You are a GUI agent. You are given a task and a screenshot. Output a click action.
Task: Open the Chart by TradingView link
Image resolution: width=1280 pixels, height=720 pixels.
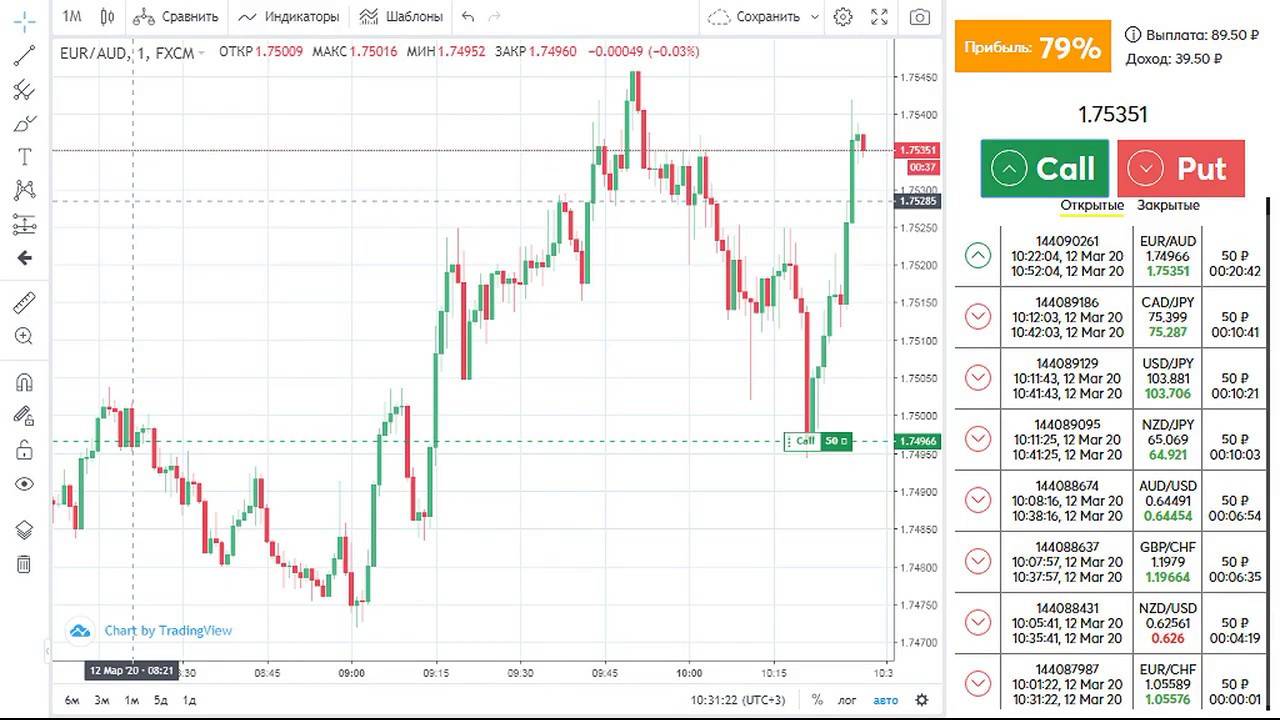pos(168,630)
